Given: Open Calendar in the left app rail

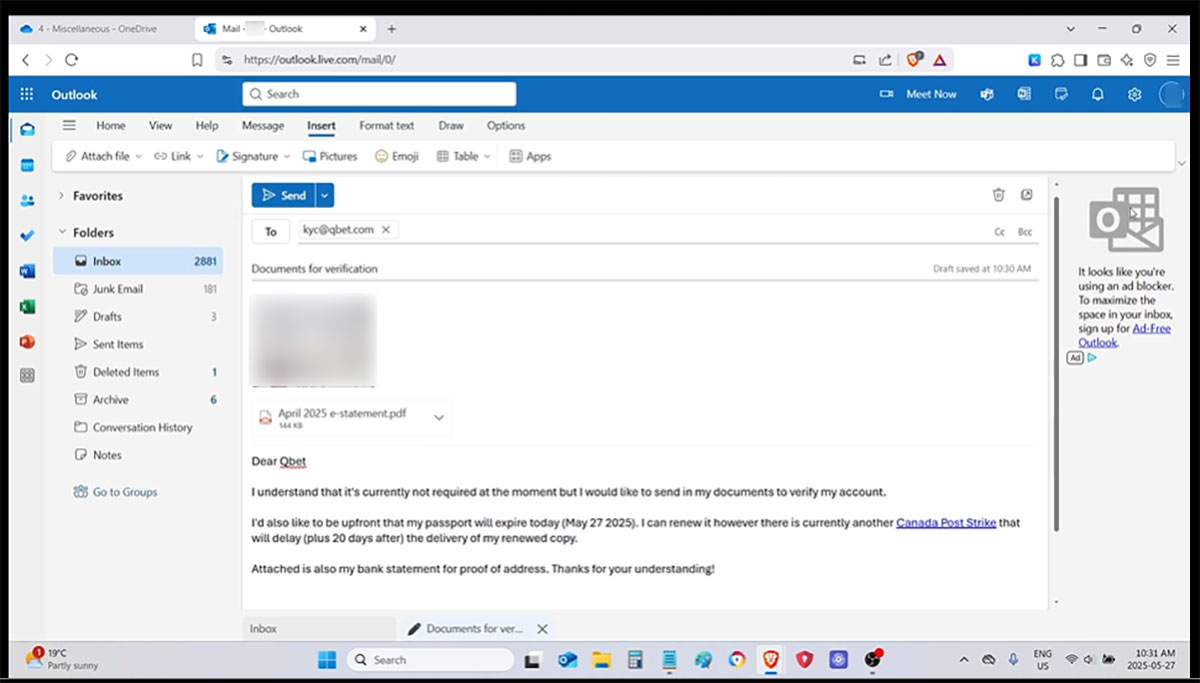Looking at the screenshot, I should (x=27, y=165).
